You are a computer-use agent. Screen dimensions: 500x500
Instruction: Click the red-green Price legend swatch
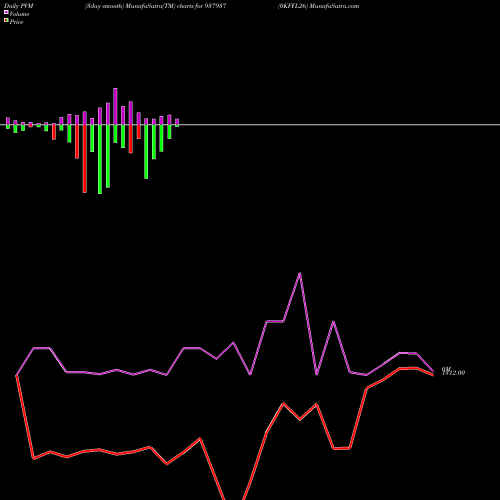6,21
